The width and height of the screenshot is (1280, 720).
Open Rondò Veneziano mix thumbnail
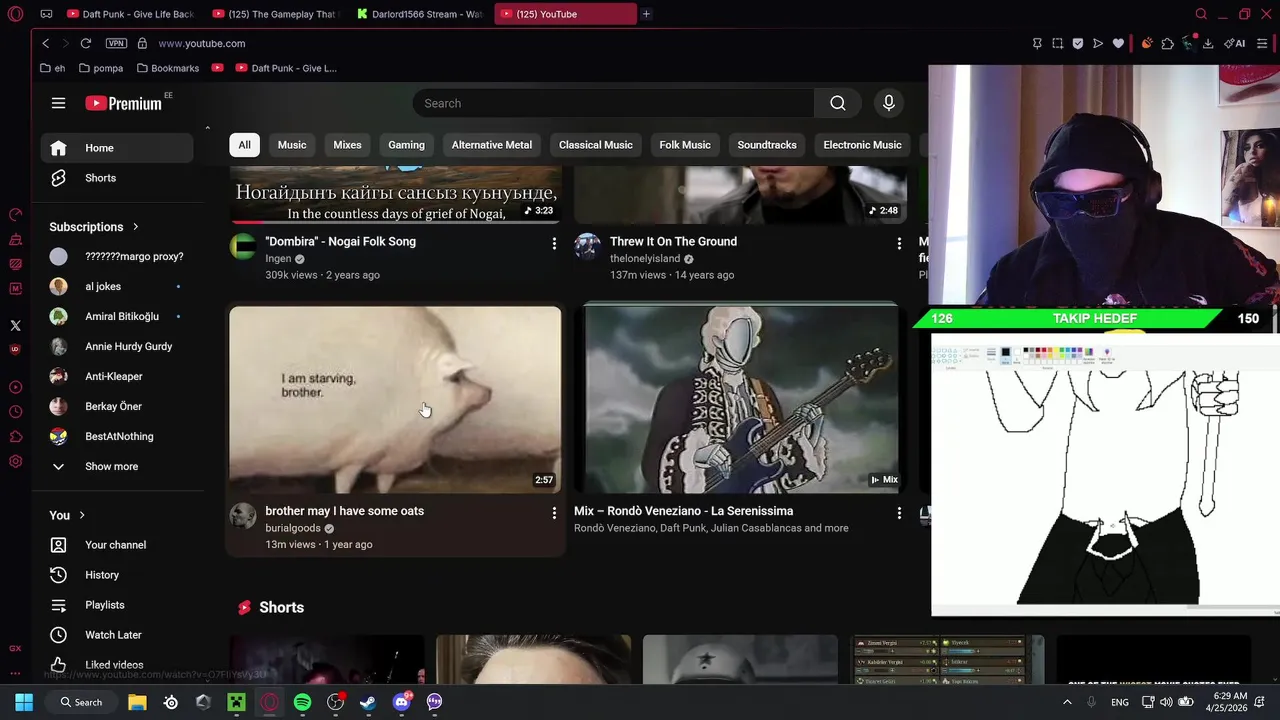click(x=740, y=399)
